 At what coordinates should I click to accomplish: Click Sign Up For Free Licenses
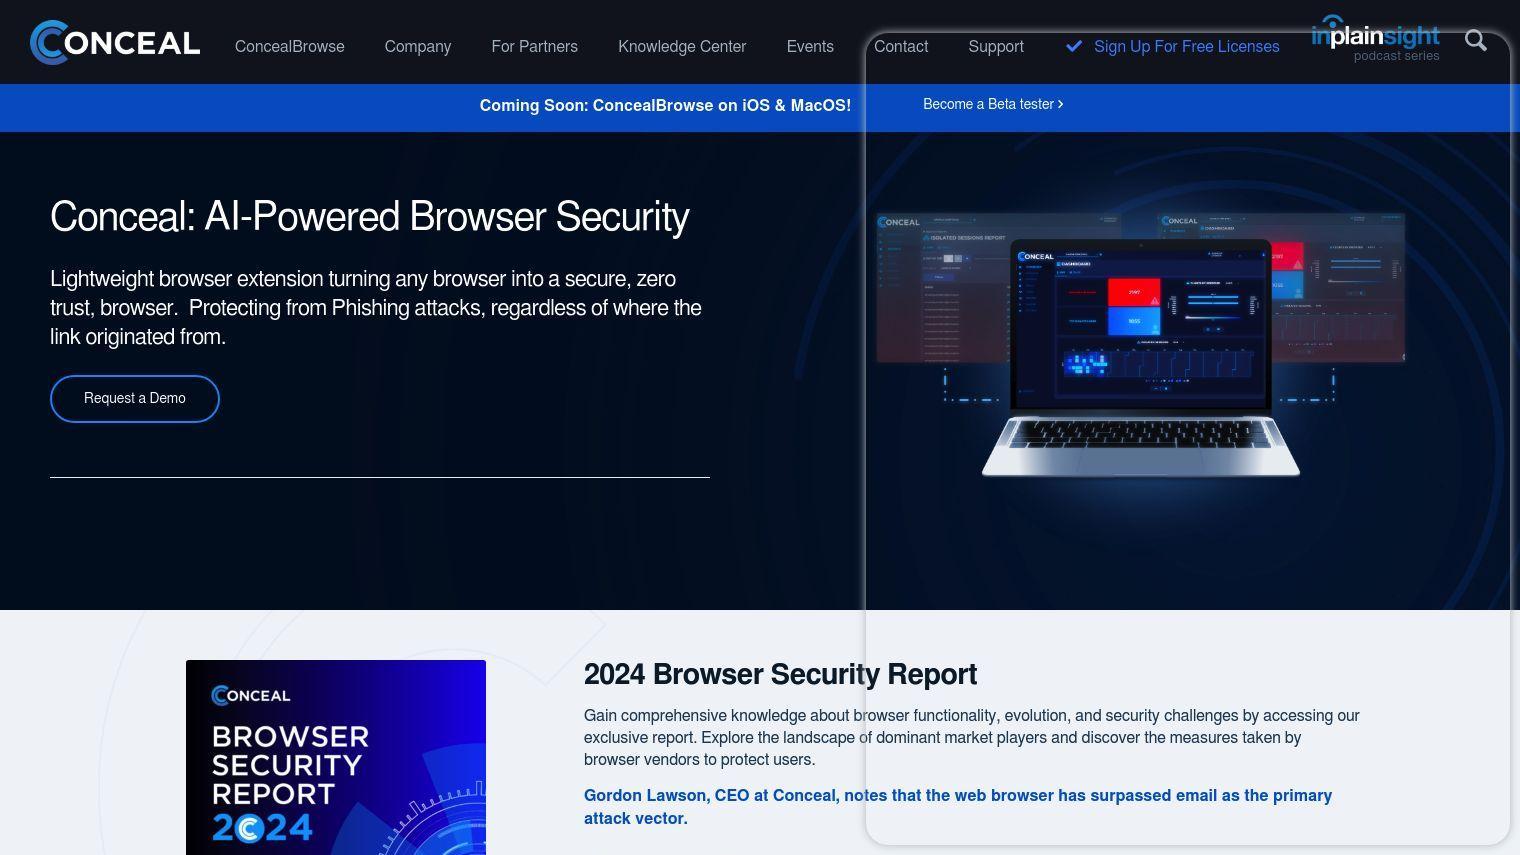tap(1173, 46)
